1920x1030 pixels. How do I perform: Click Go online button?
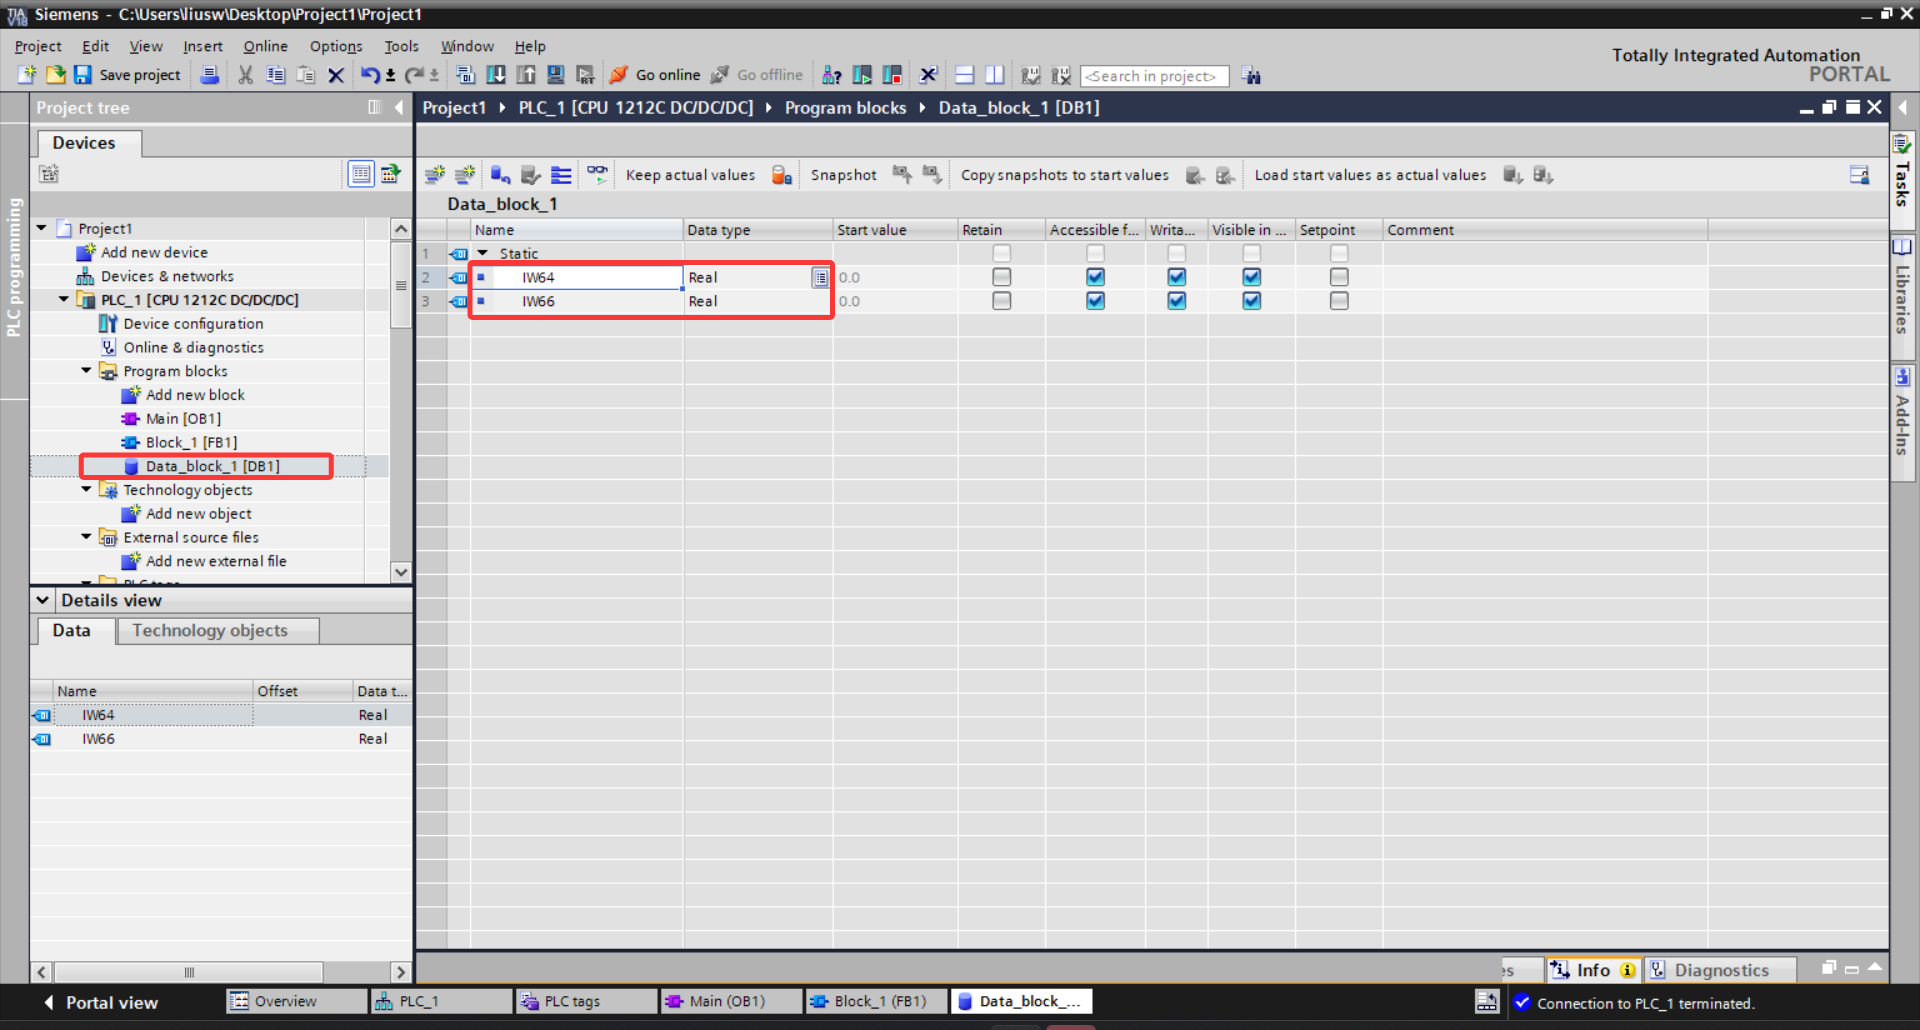[x=655, y=75]
